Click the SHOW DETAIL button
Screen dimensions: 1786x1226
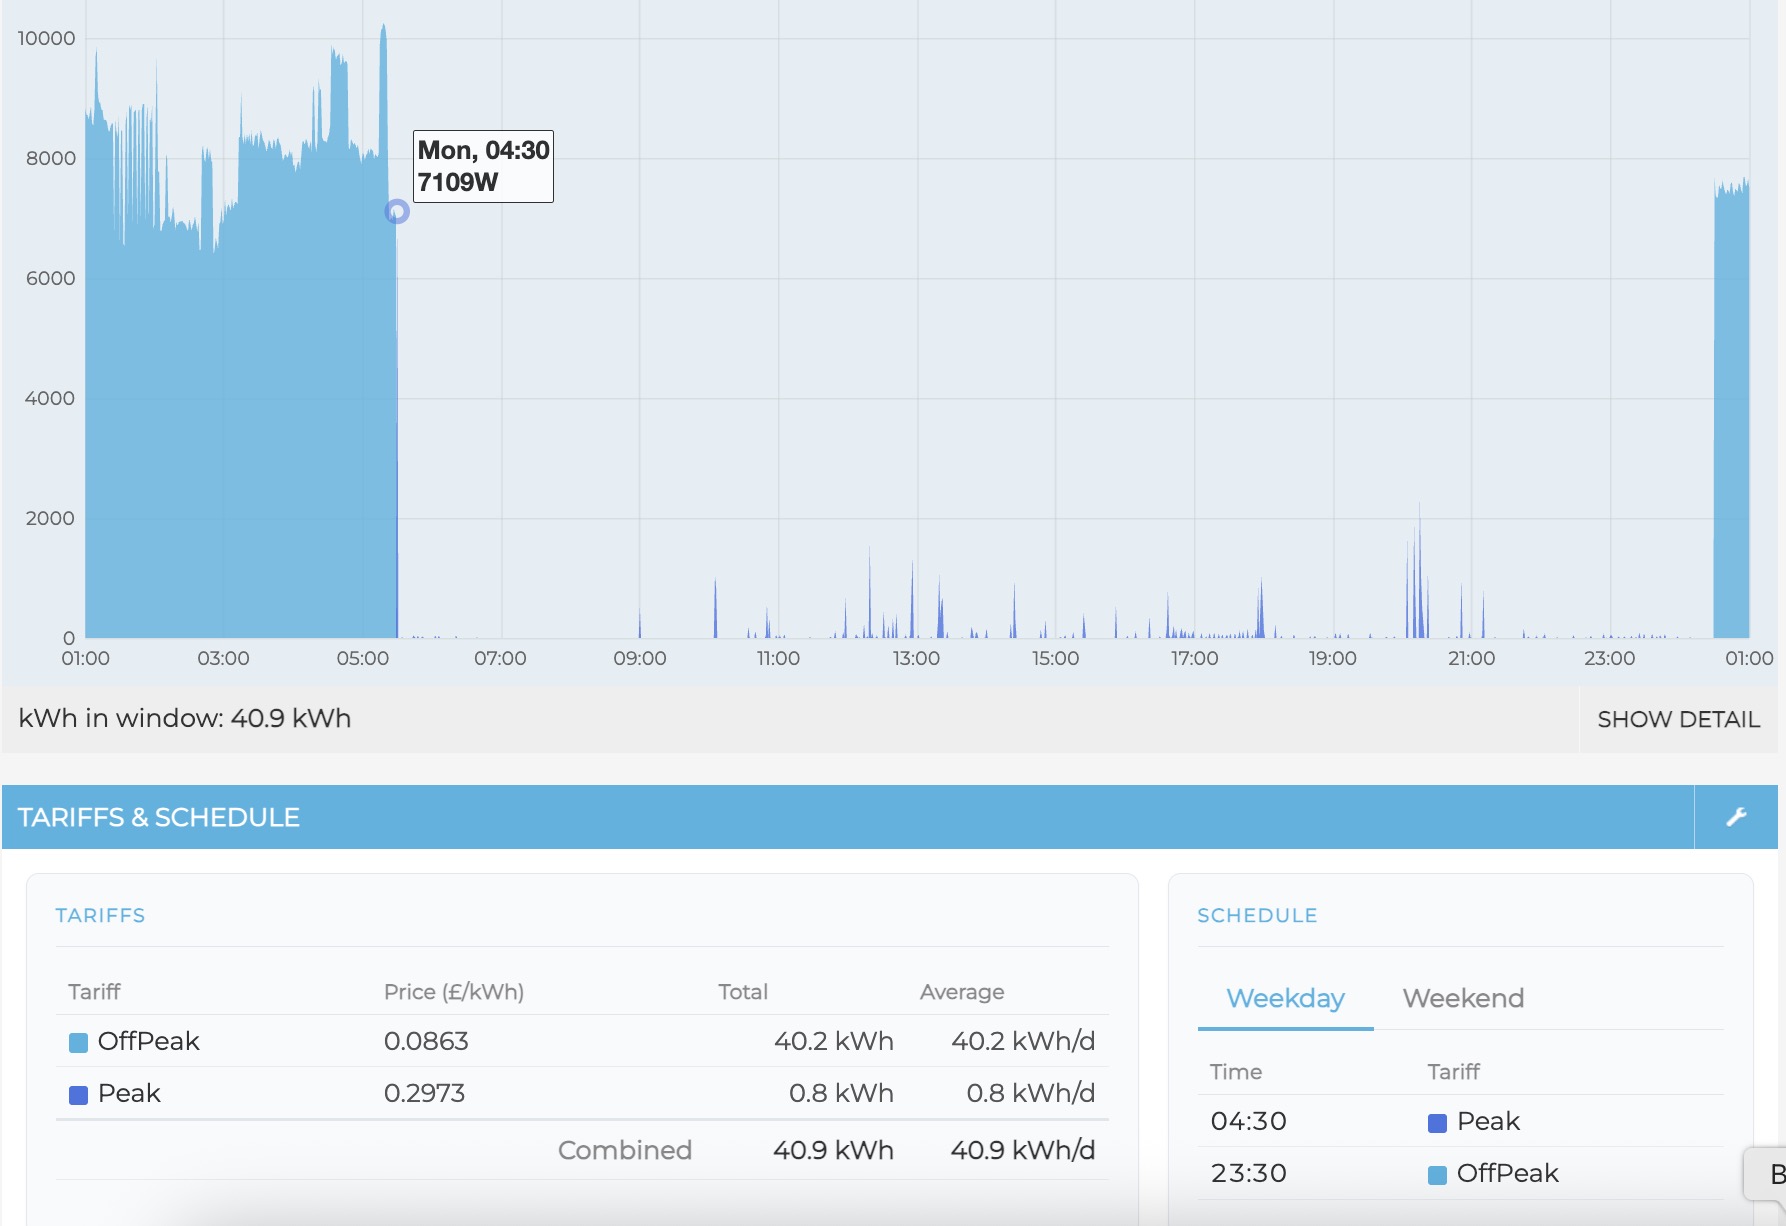[x=1678, y=719]
